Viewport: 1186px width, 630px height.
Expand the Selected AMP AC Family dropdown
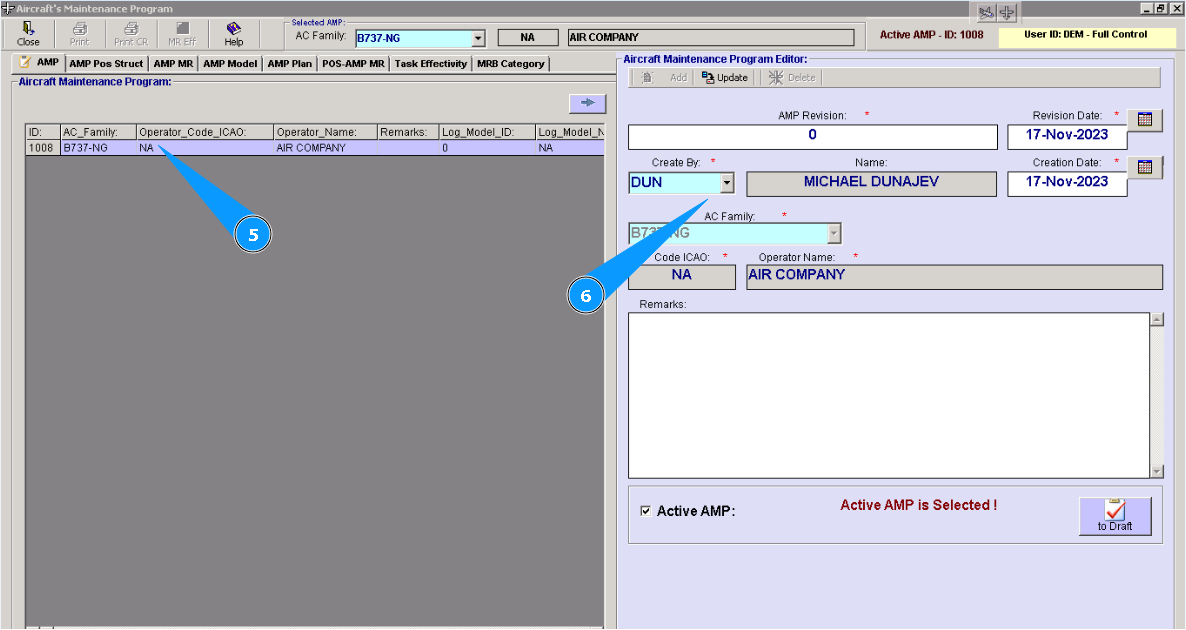478,38
